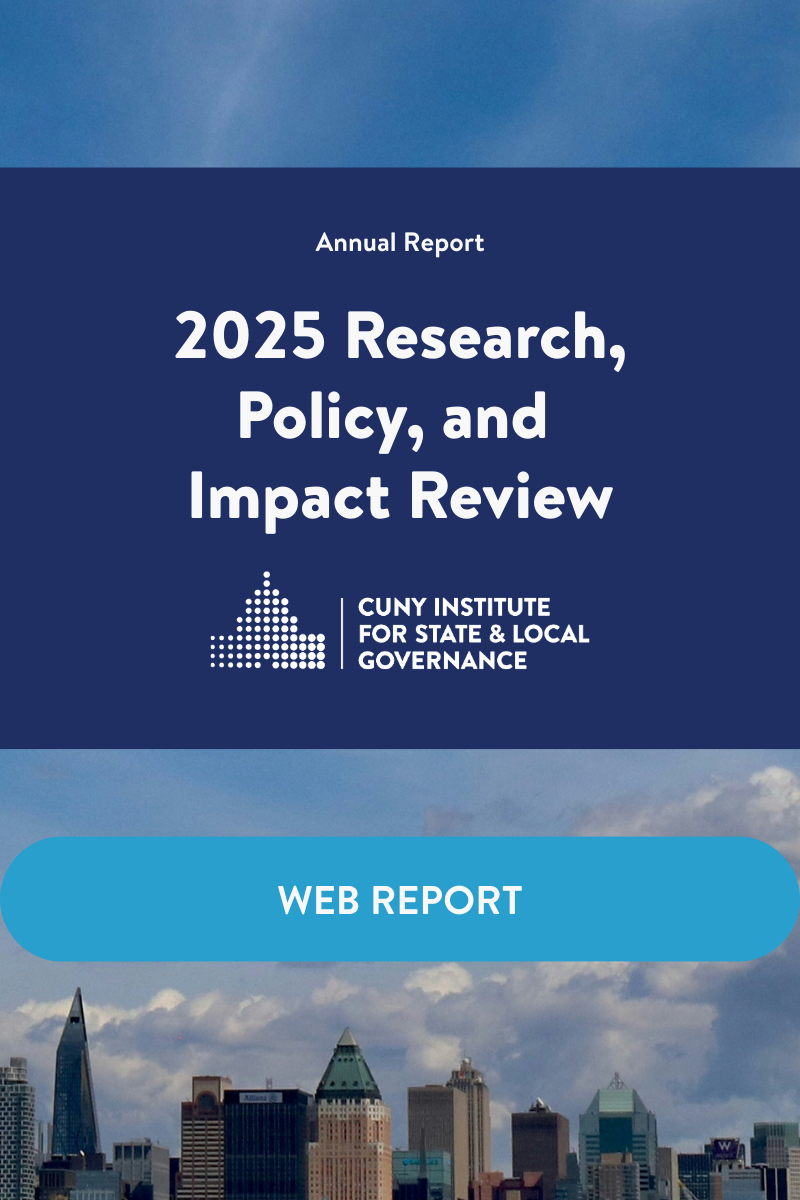The image size is (800, 1200).
Task: Select the CUNY ISLG logo
Action: pyautogui.click(x=400, y=620)
